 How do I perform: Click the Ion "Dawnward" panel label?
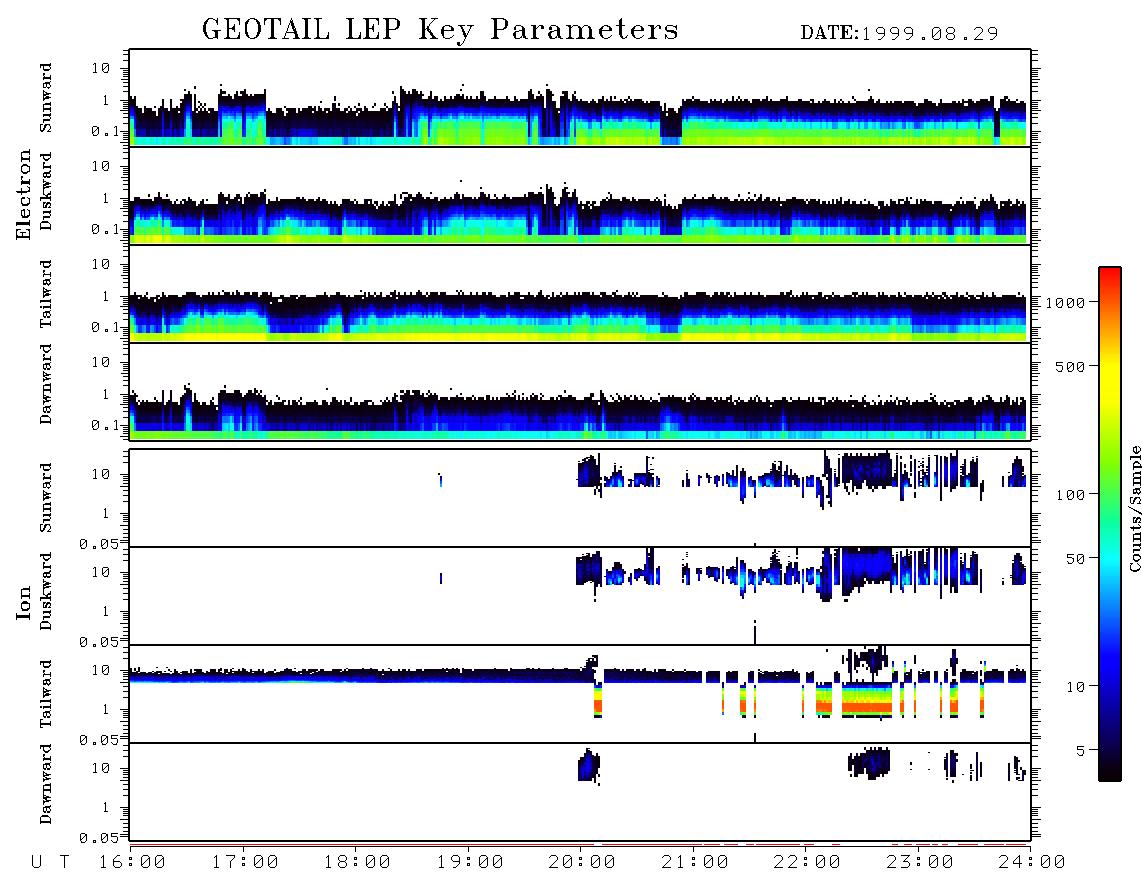46,784
